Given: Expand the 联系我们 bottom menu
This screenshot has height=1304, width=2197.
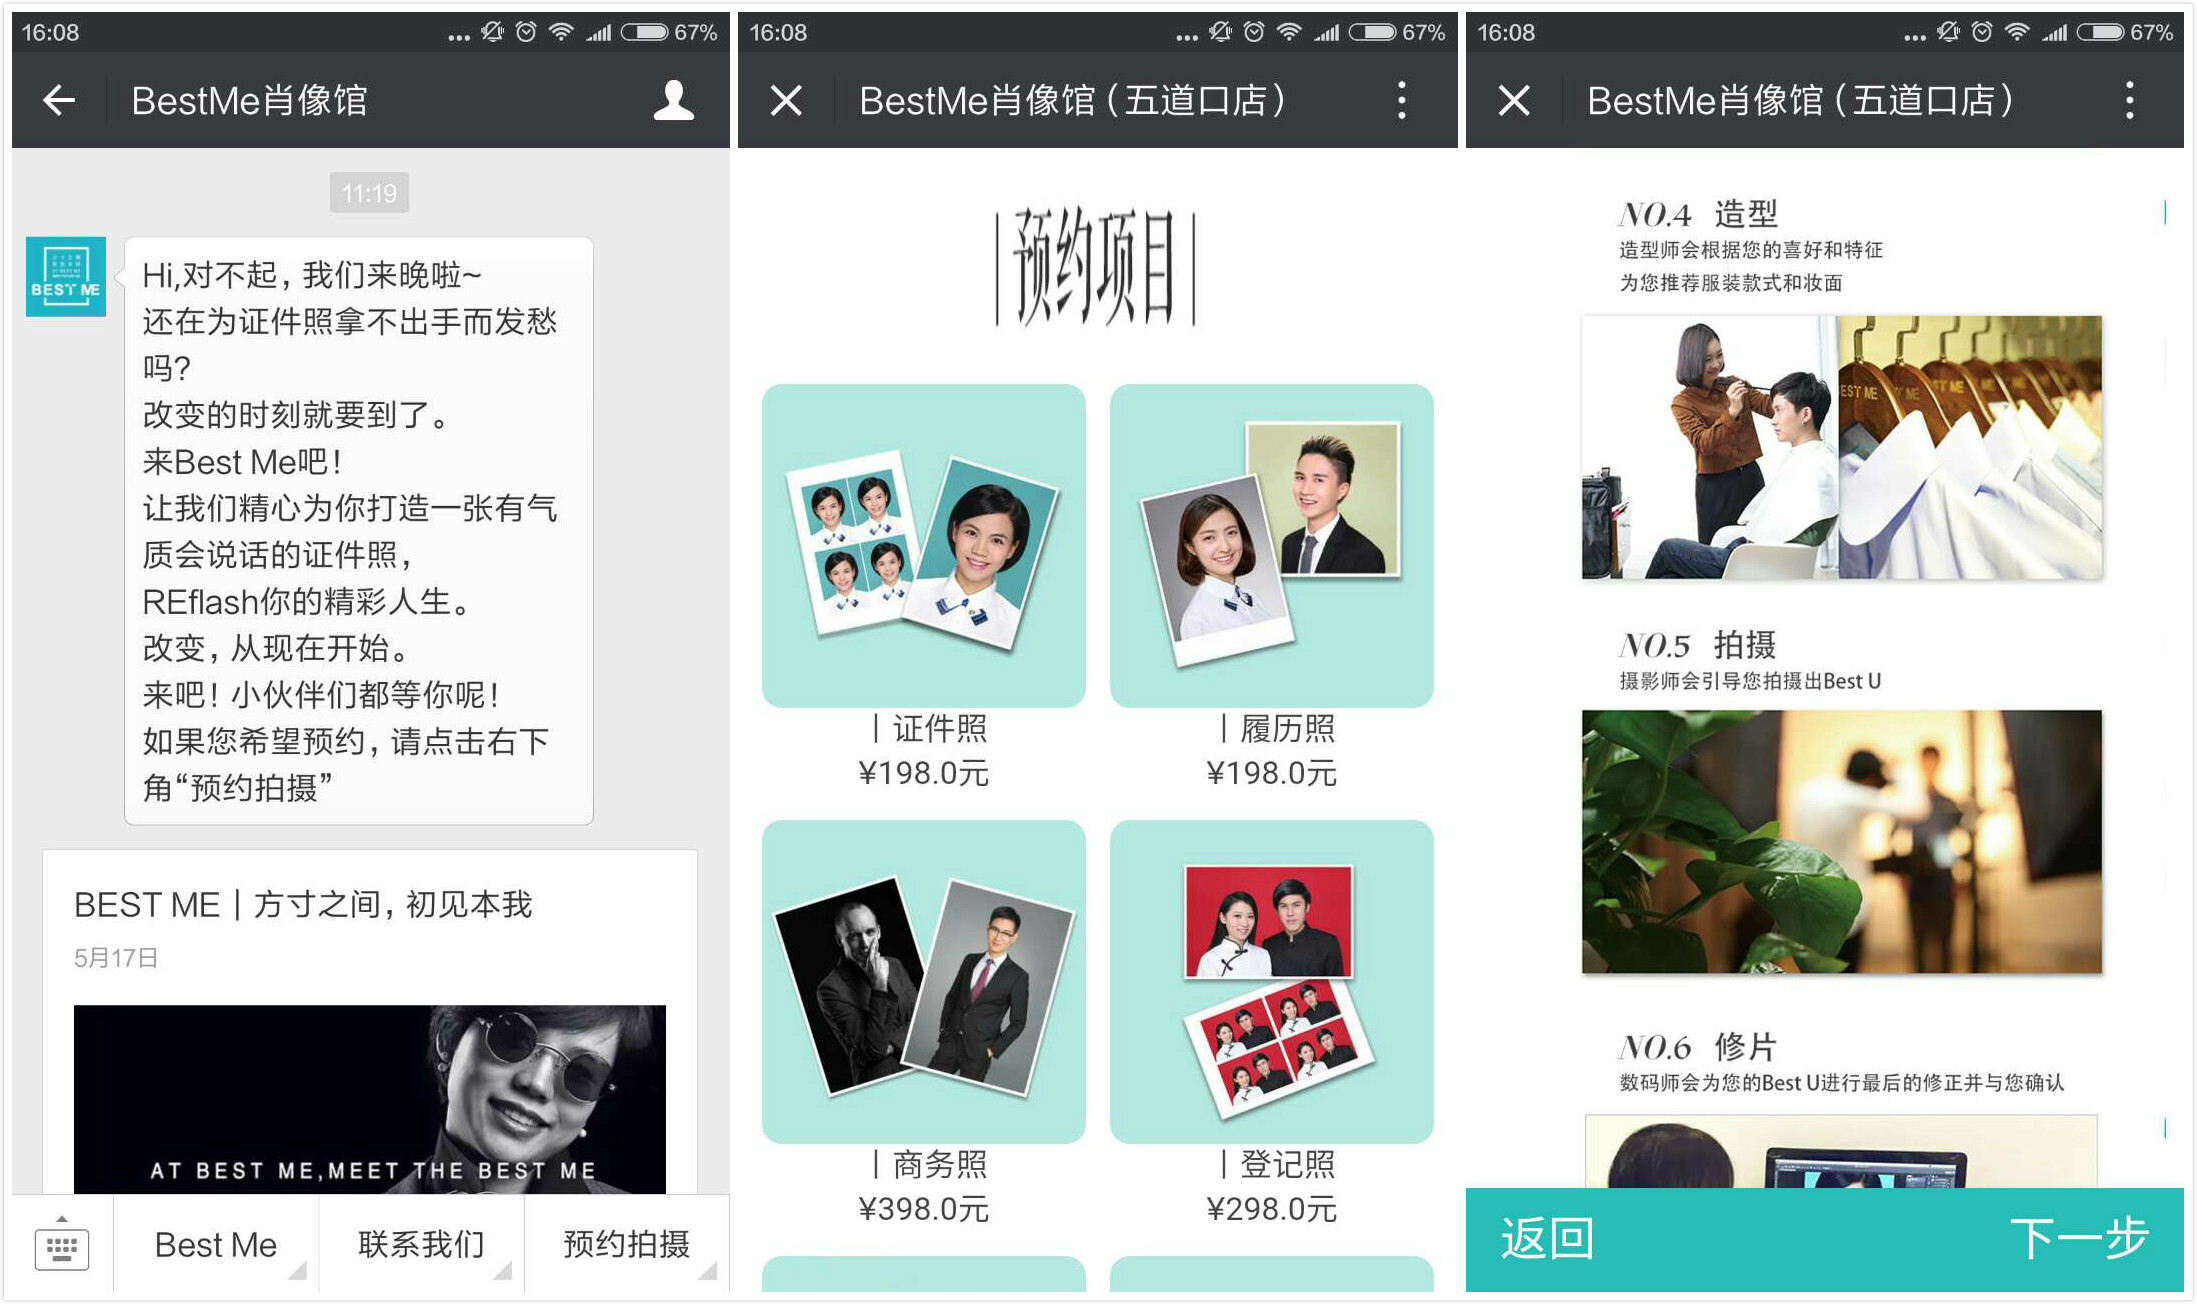Looking at the screenshot, I should 421,1245.
